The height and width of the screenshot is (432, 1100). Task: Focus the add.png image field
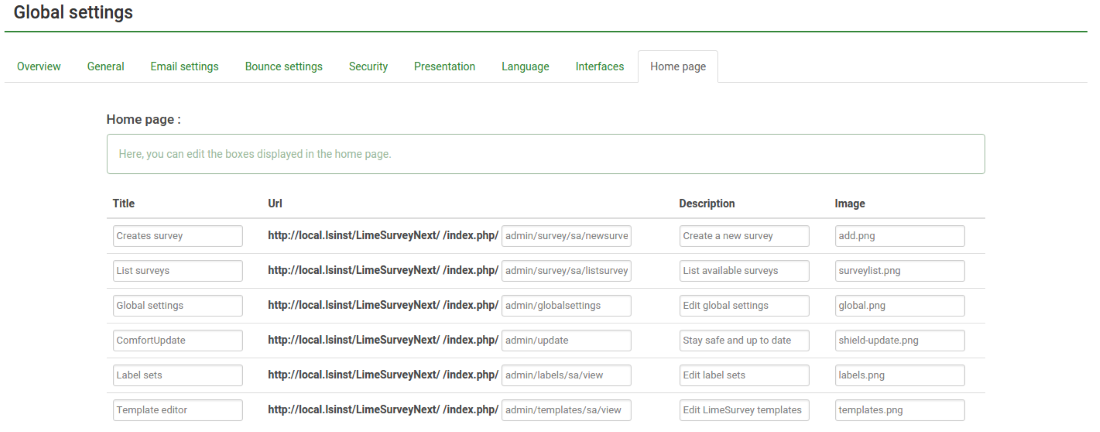point(899,236)
